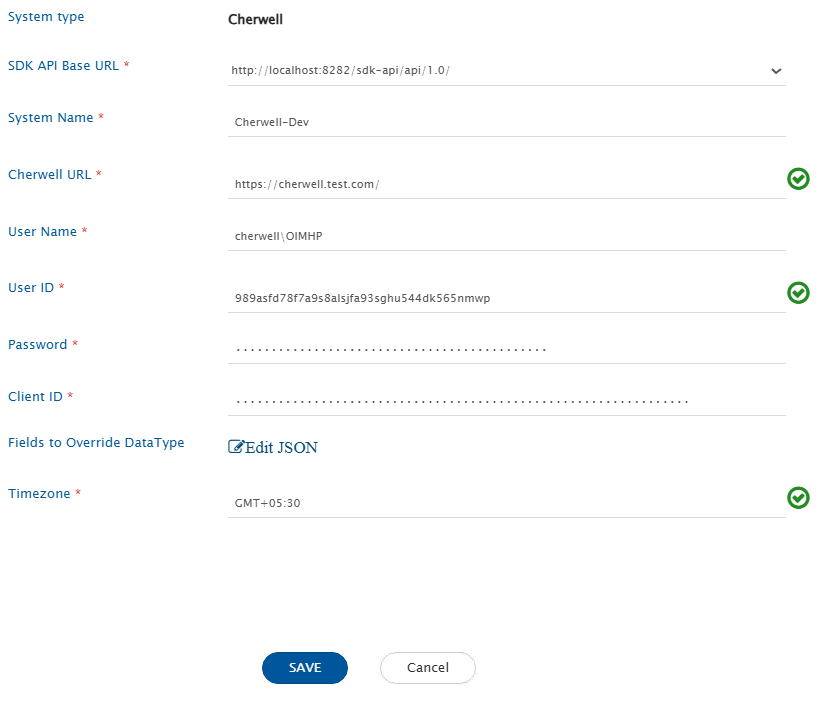Focus the Cherwell URL input field

[x=506, y=185]
